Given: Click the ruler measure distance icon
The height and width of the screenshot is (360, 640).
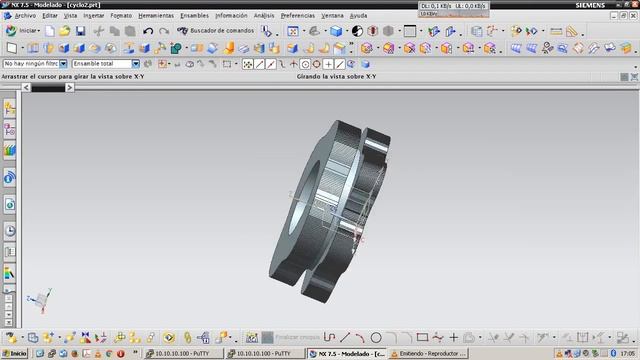Looking at the screenshot, I should coord(556,31).
